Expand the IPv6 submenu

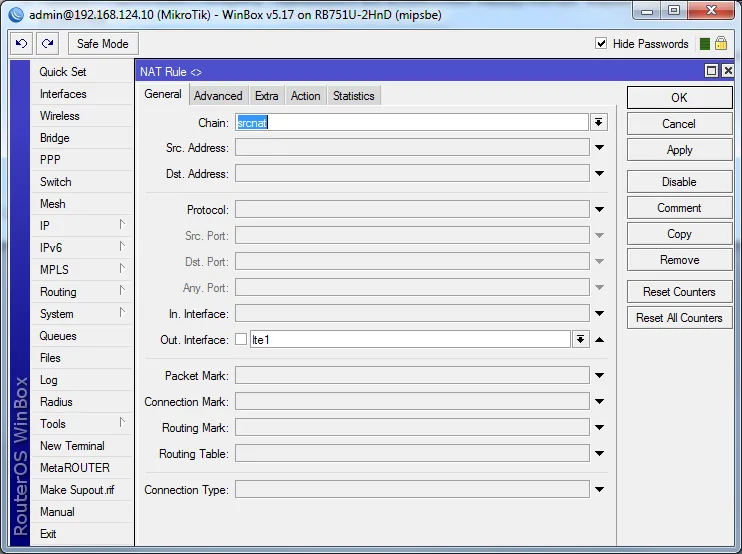point(81,247)
